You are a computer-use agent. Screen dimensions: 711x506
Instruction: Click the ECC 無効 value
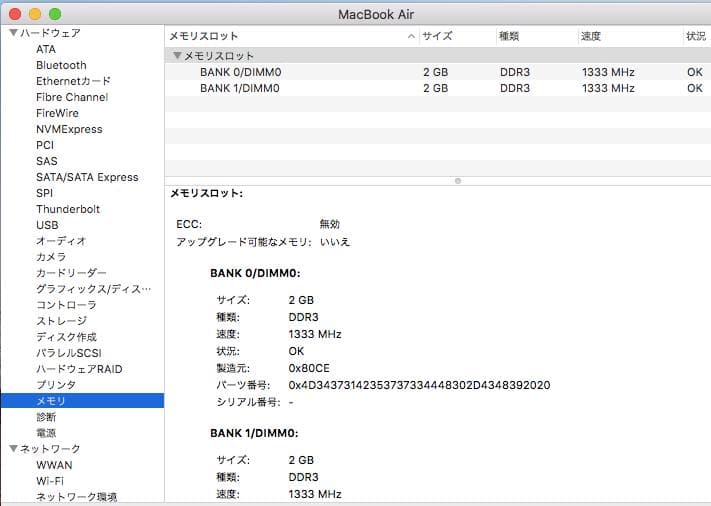[330, 224]
